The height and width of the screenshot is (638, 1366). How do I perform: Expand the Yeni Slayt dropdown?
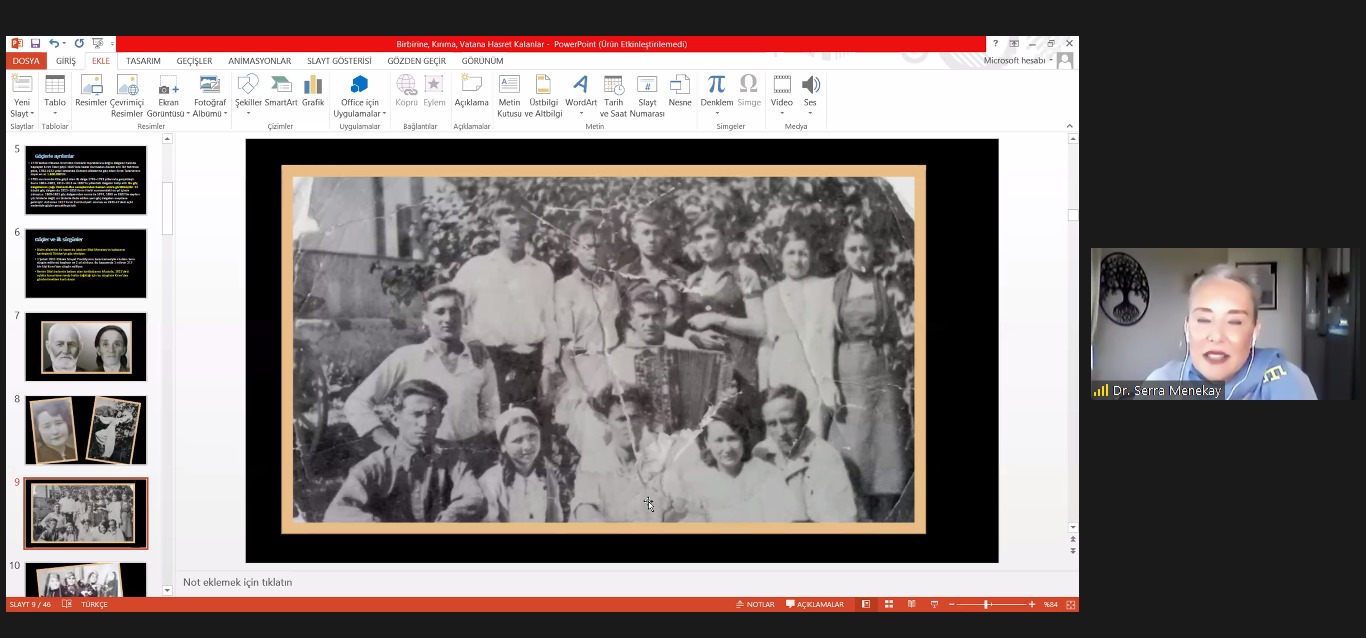point(21,113)
